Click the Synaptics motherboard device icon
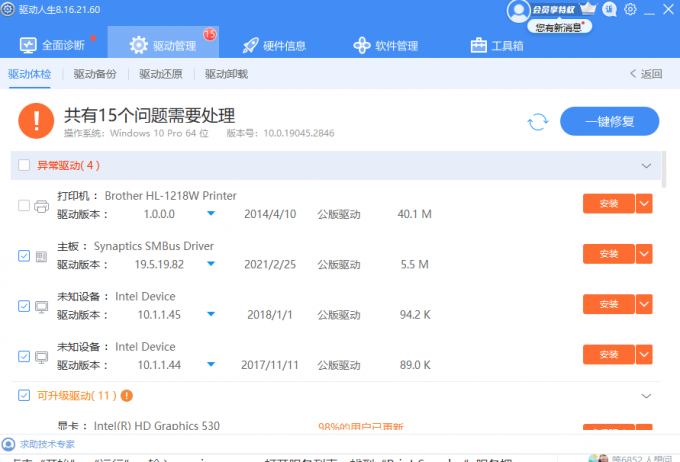The width and height of the screenshot is (680, 462). point(41,256)
